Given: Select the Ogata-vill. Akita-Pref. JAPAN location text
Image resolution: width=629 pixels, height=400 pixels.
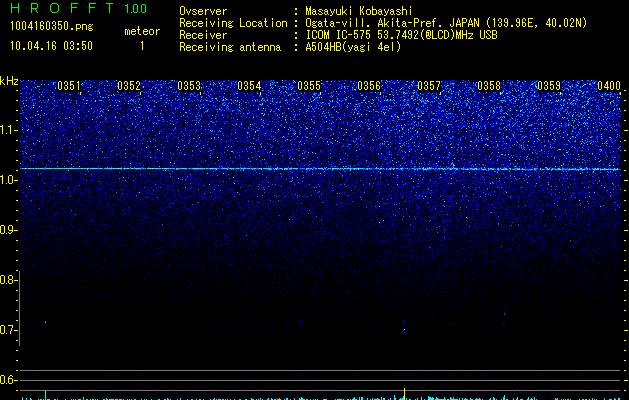Looking at the screenshot, I should coord(446,24).
